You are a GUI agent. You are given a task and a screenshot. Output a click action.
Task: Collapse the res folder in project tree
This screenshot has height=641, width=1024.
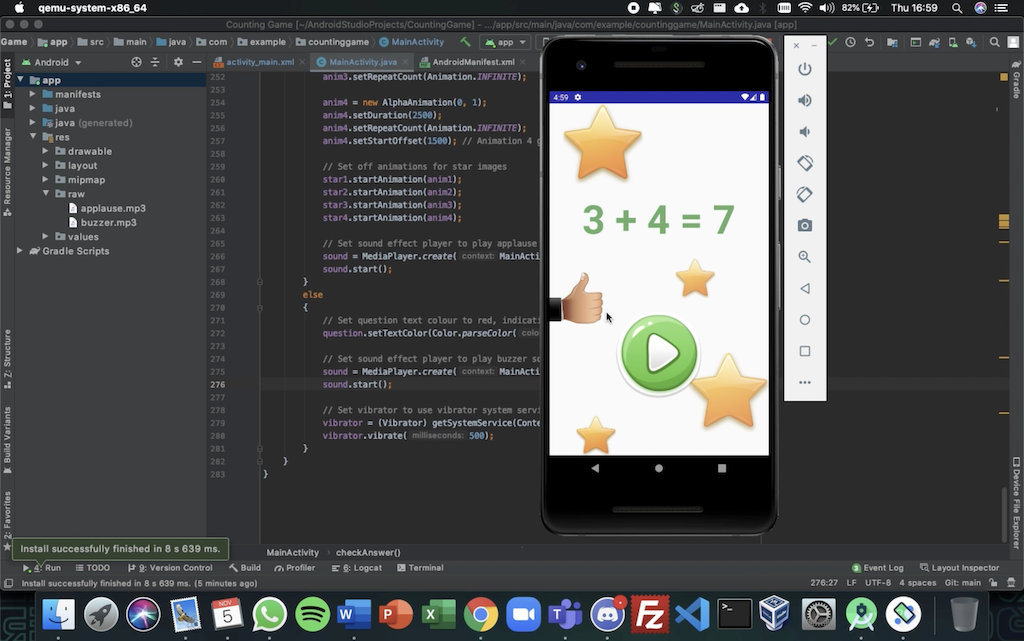(33, 137)
